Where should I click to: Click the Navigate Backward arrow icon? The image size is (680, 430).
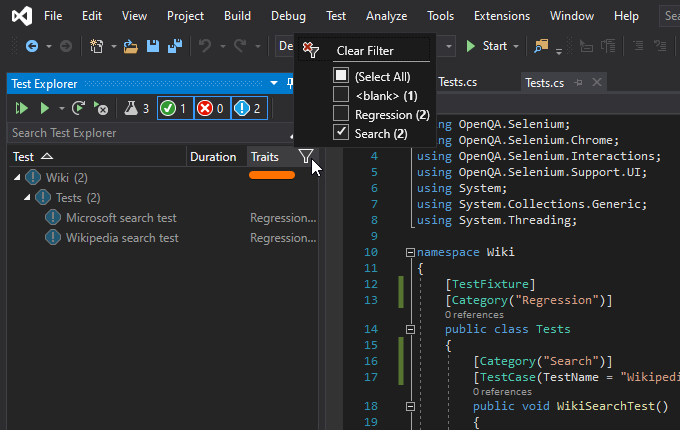(32, 46)
